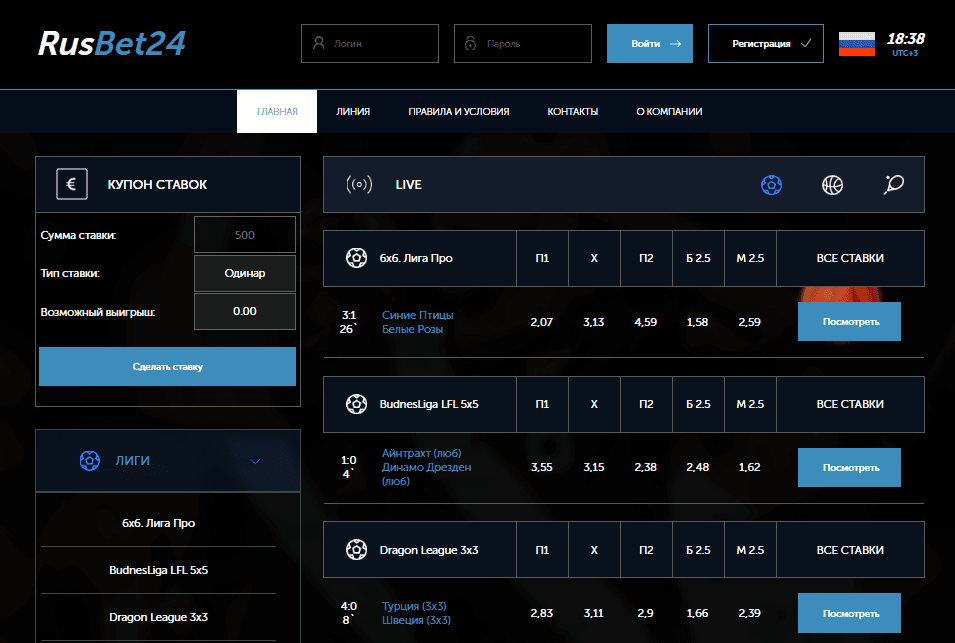Click the euro currency icon in bet coupon
This screenshot has height=643, width=955.
point(70,184)
